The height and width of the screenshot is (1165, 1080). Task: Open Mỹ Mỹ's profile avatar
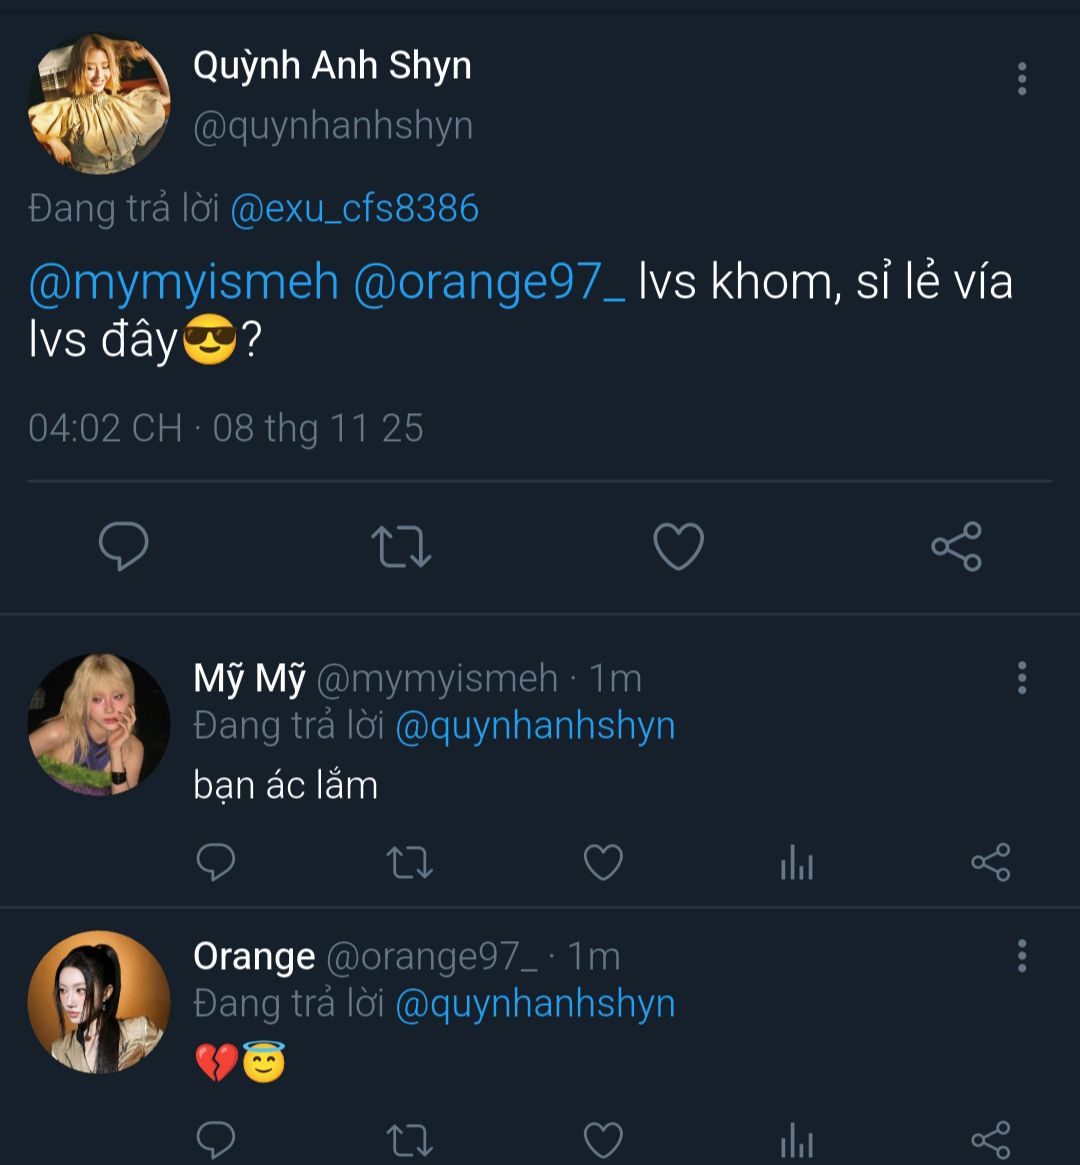98,725
